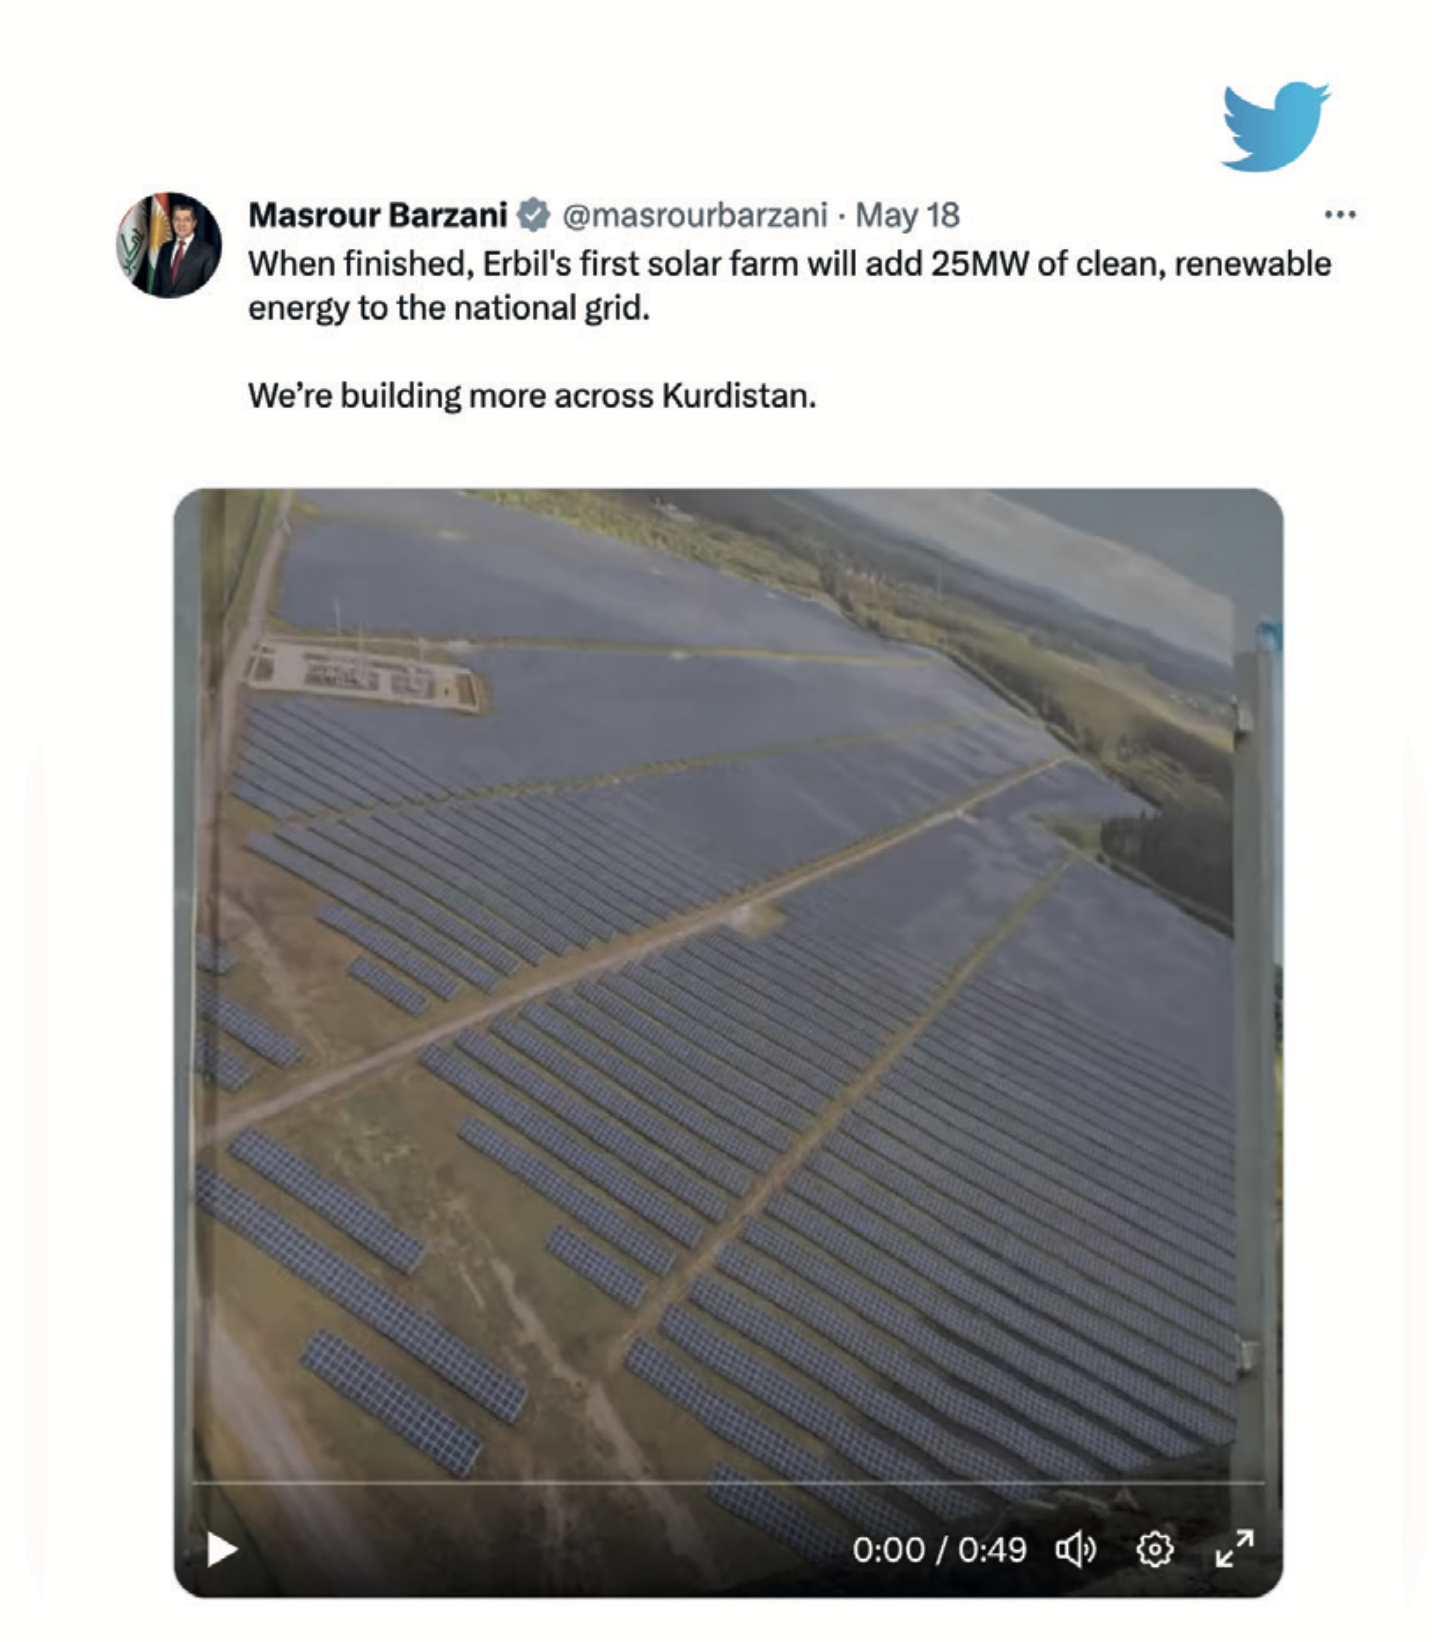The width and height of the screenshot is (1432, 1642).
Task: Click the 0:00 / 0:49 time display
Action: pyautogui.click(x=939, y=1550)
